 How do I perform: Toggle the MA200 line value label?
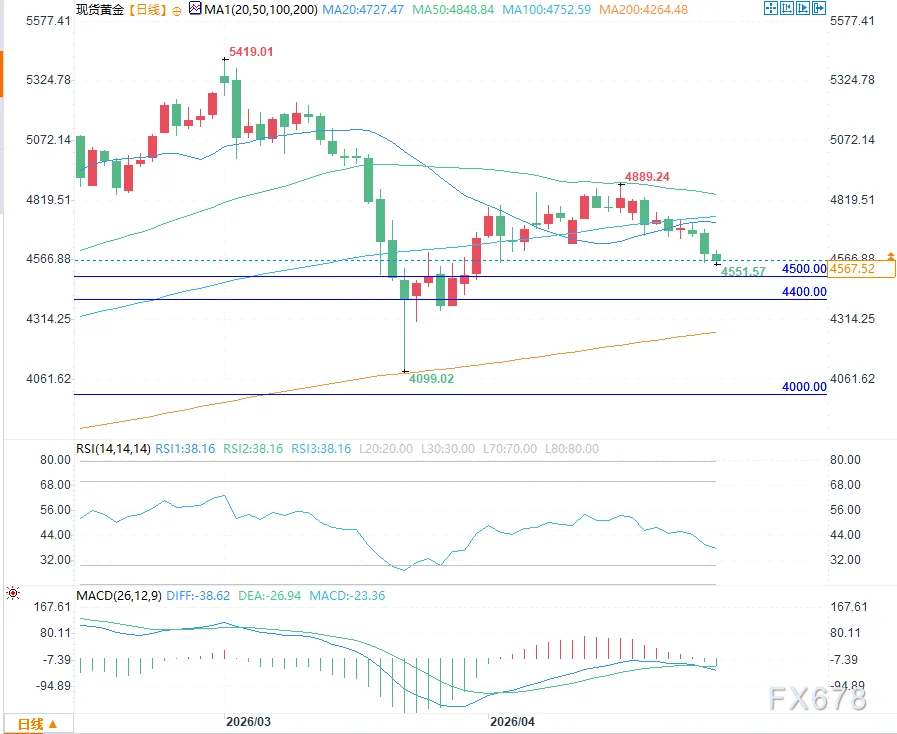pos(644,10)
